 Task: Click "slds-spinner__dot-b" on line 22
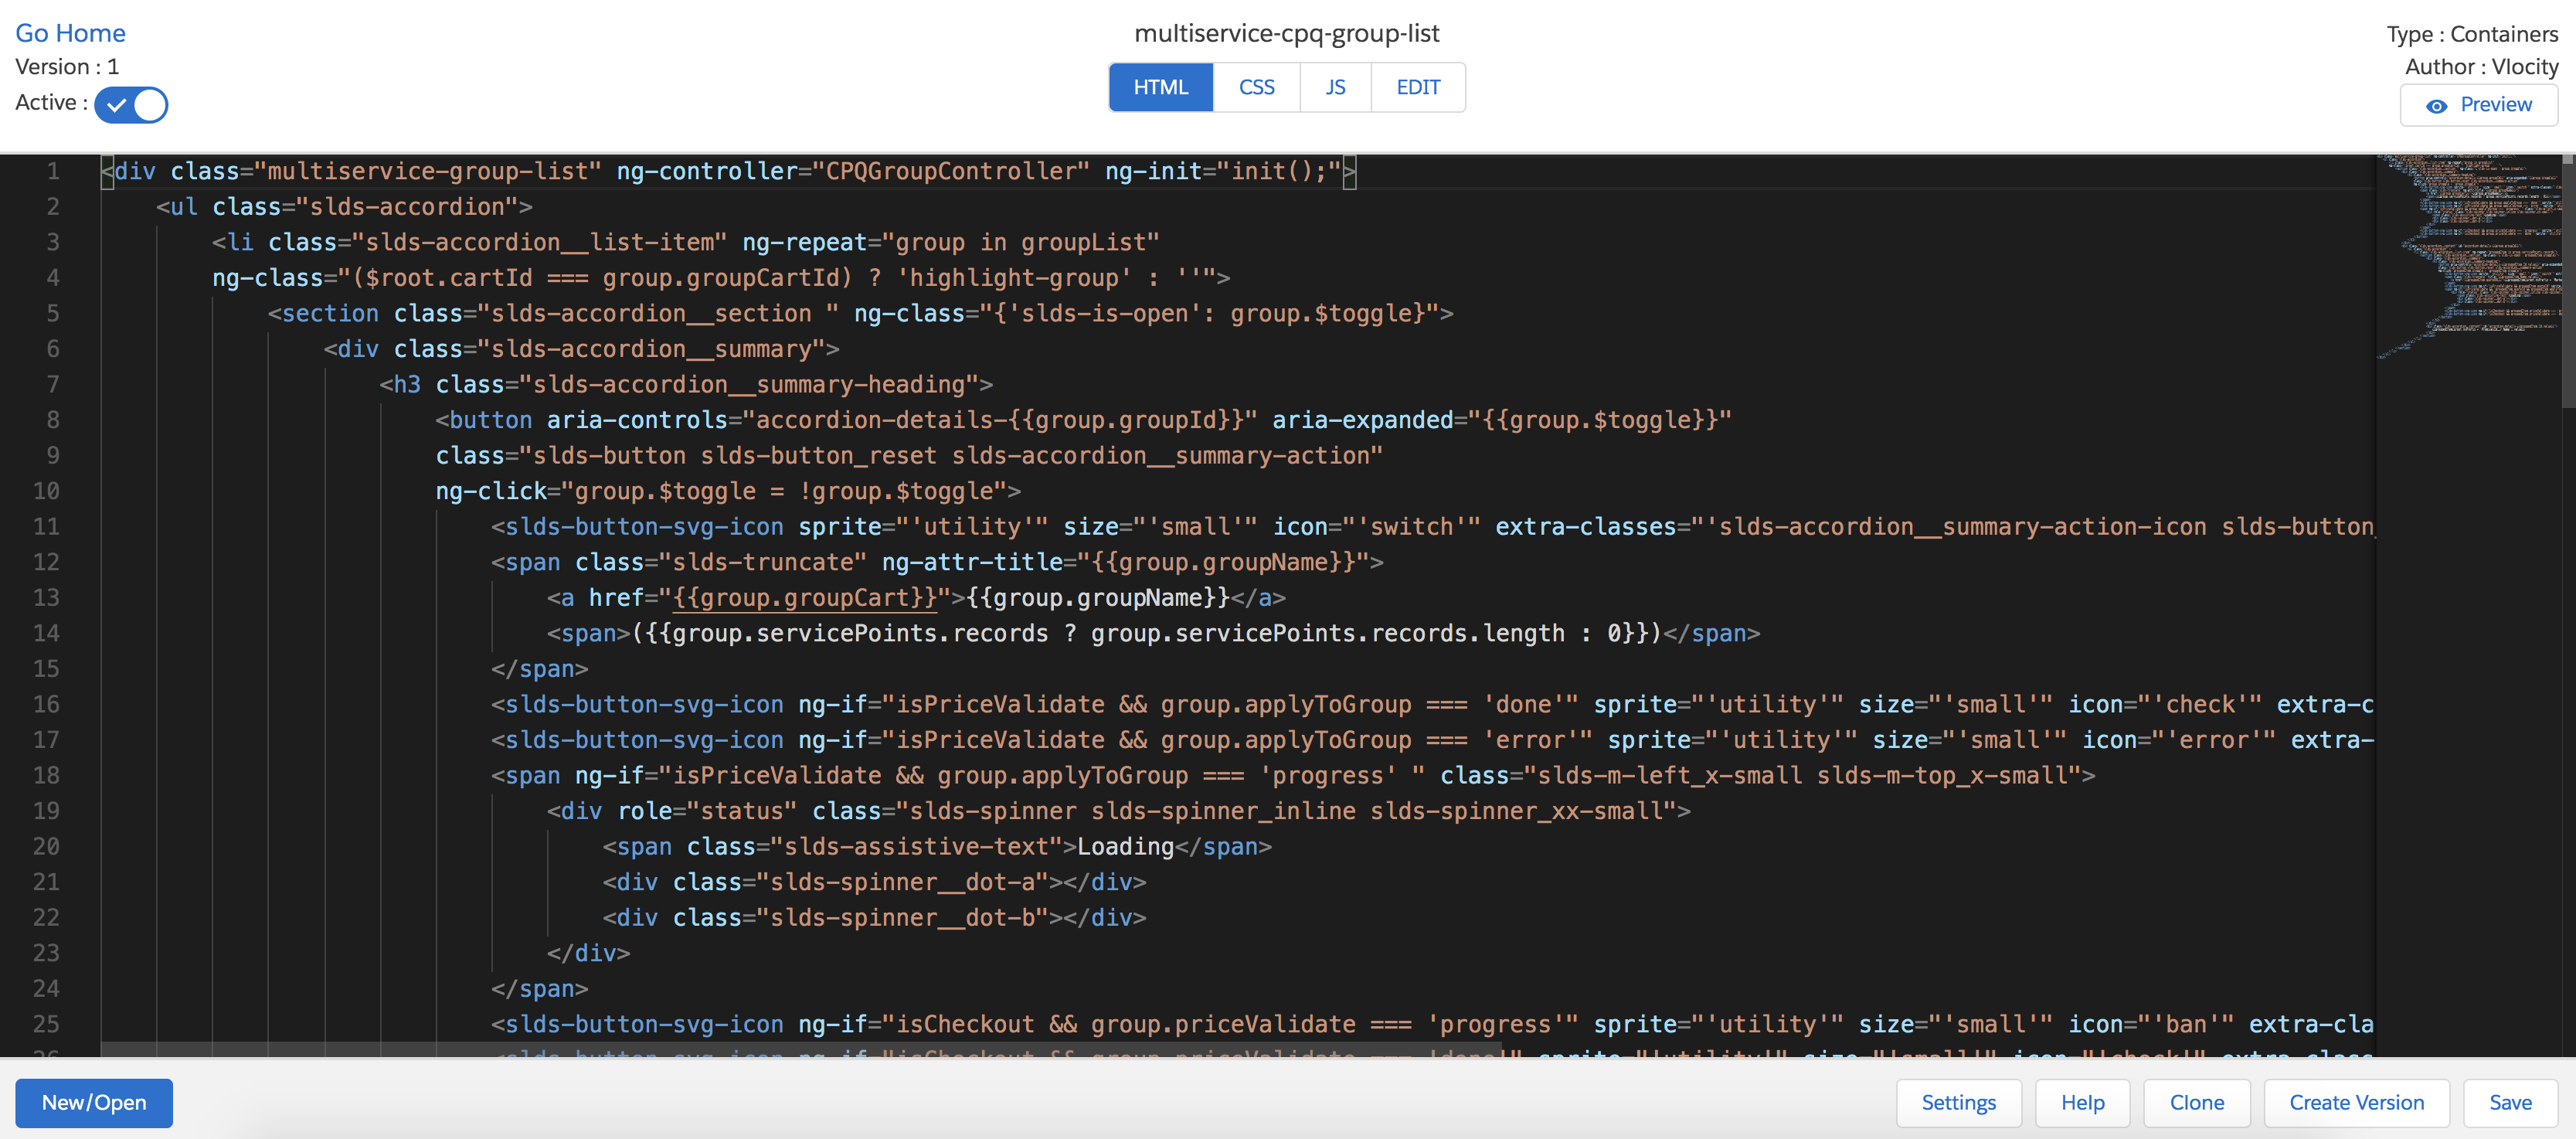click(x=902, y=918)
